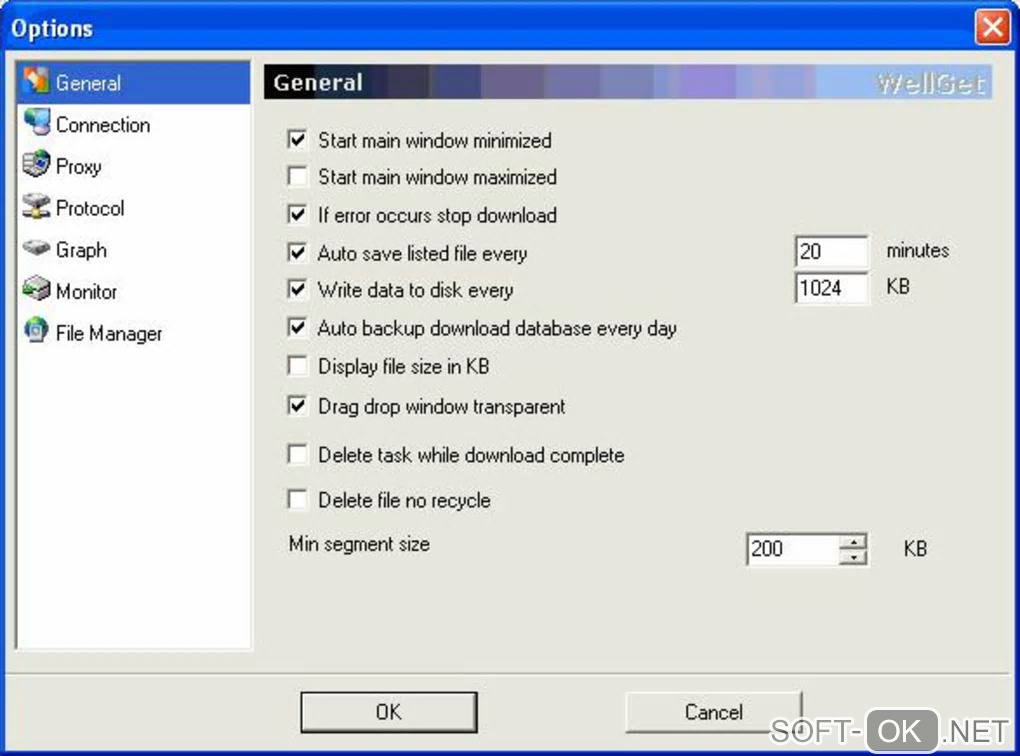Click the Connection category icon

36,123
